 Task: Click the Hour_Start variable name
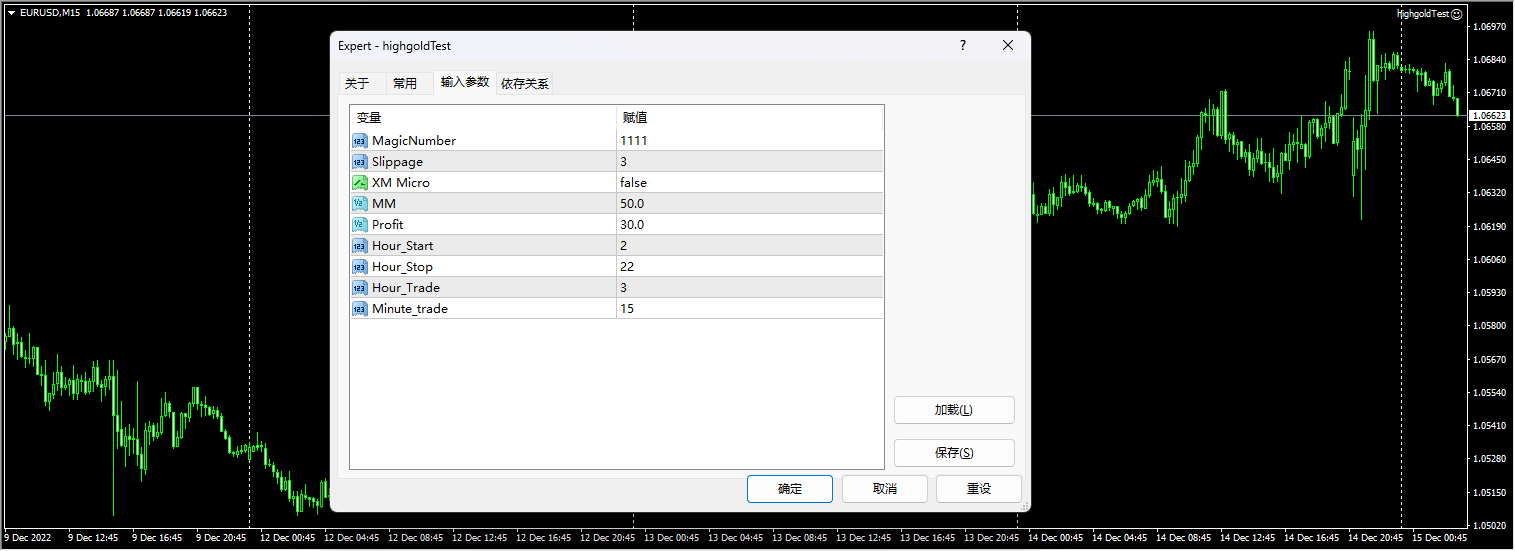point(402,246)
